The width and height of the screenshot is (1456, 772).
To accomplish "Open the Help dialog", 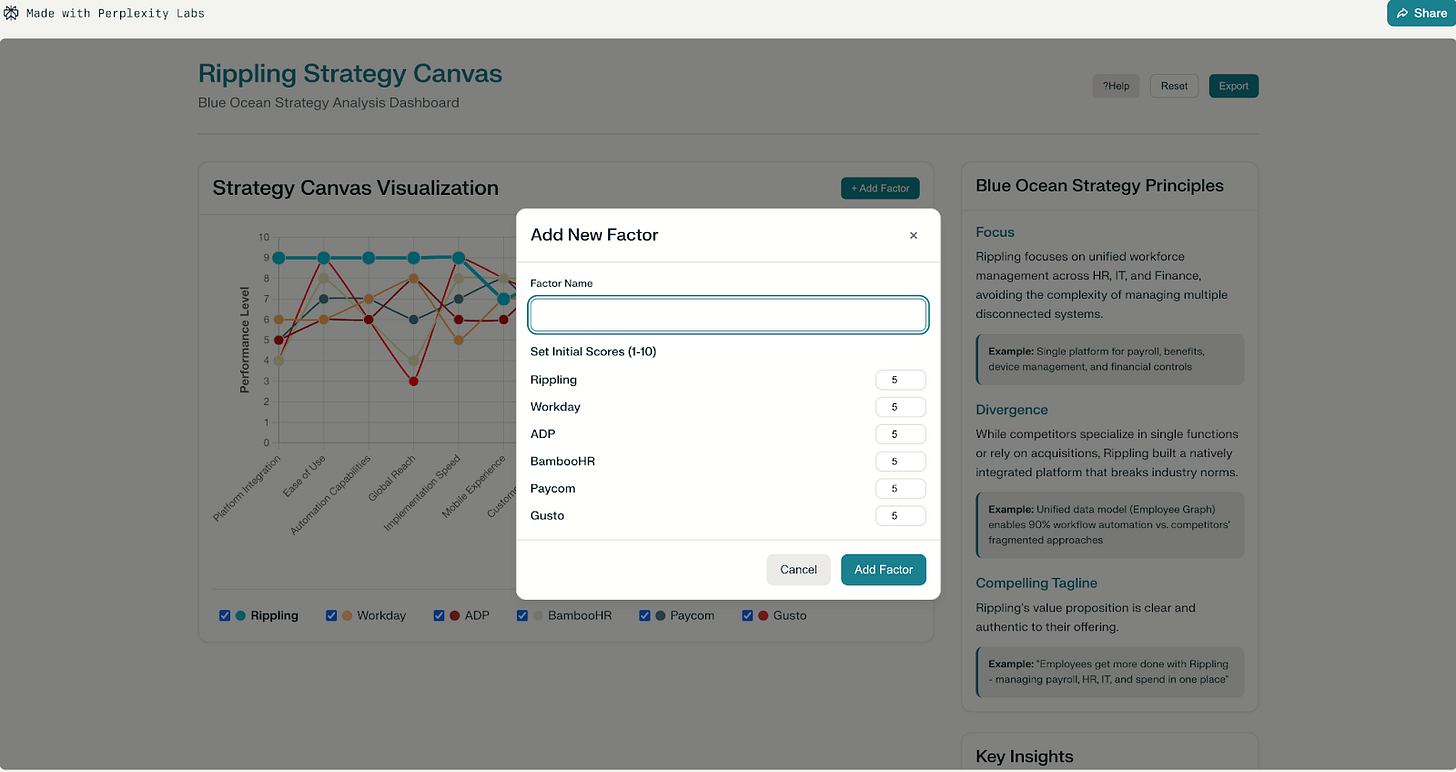I will point(1115,86).
